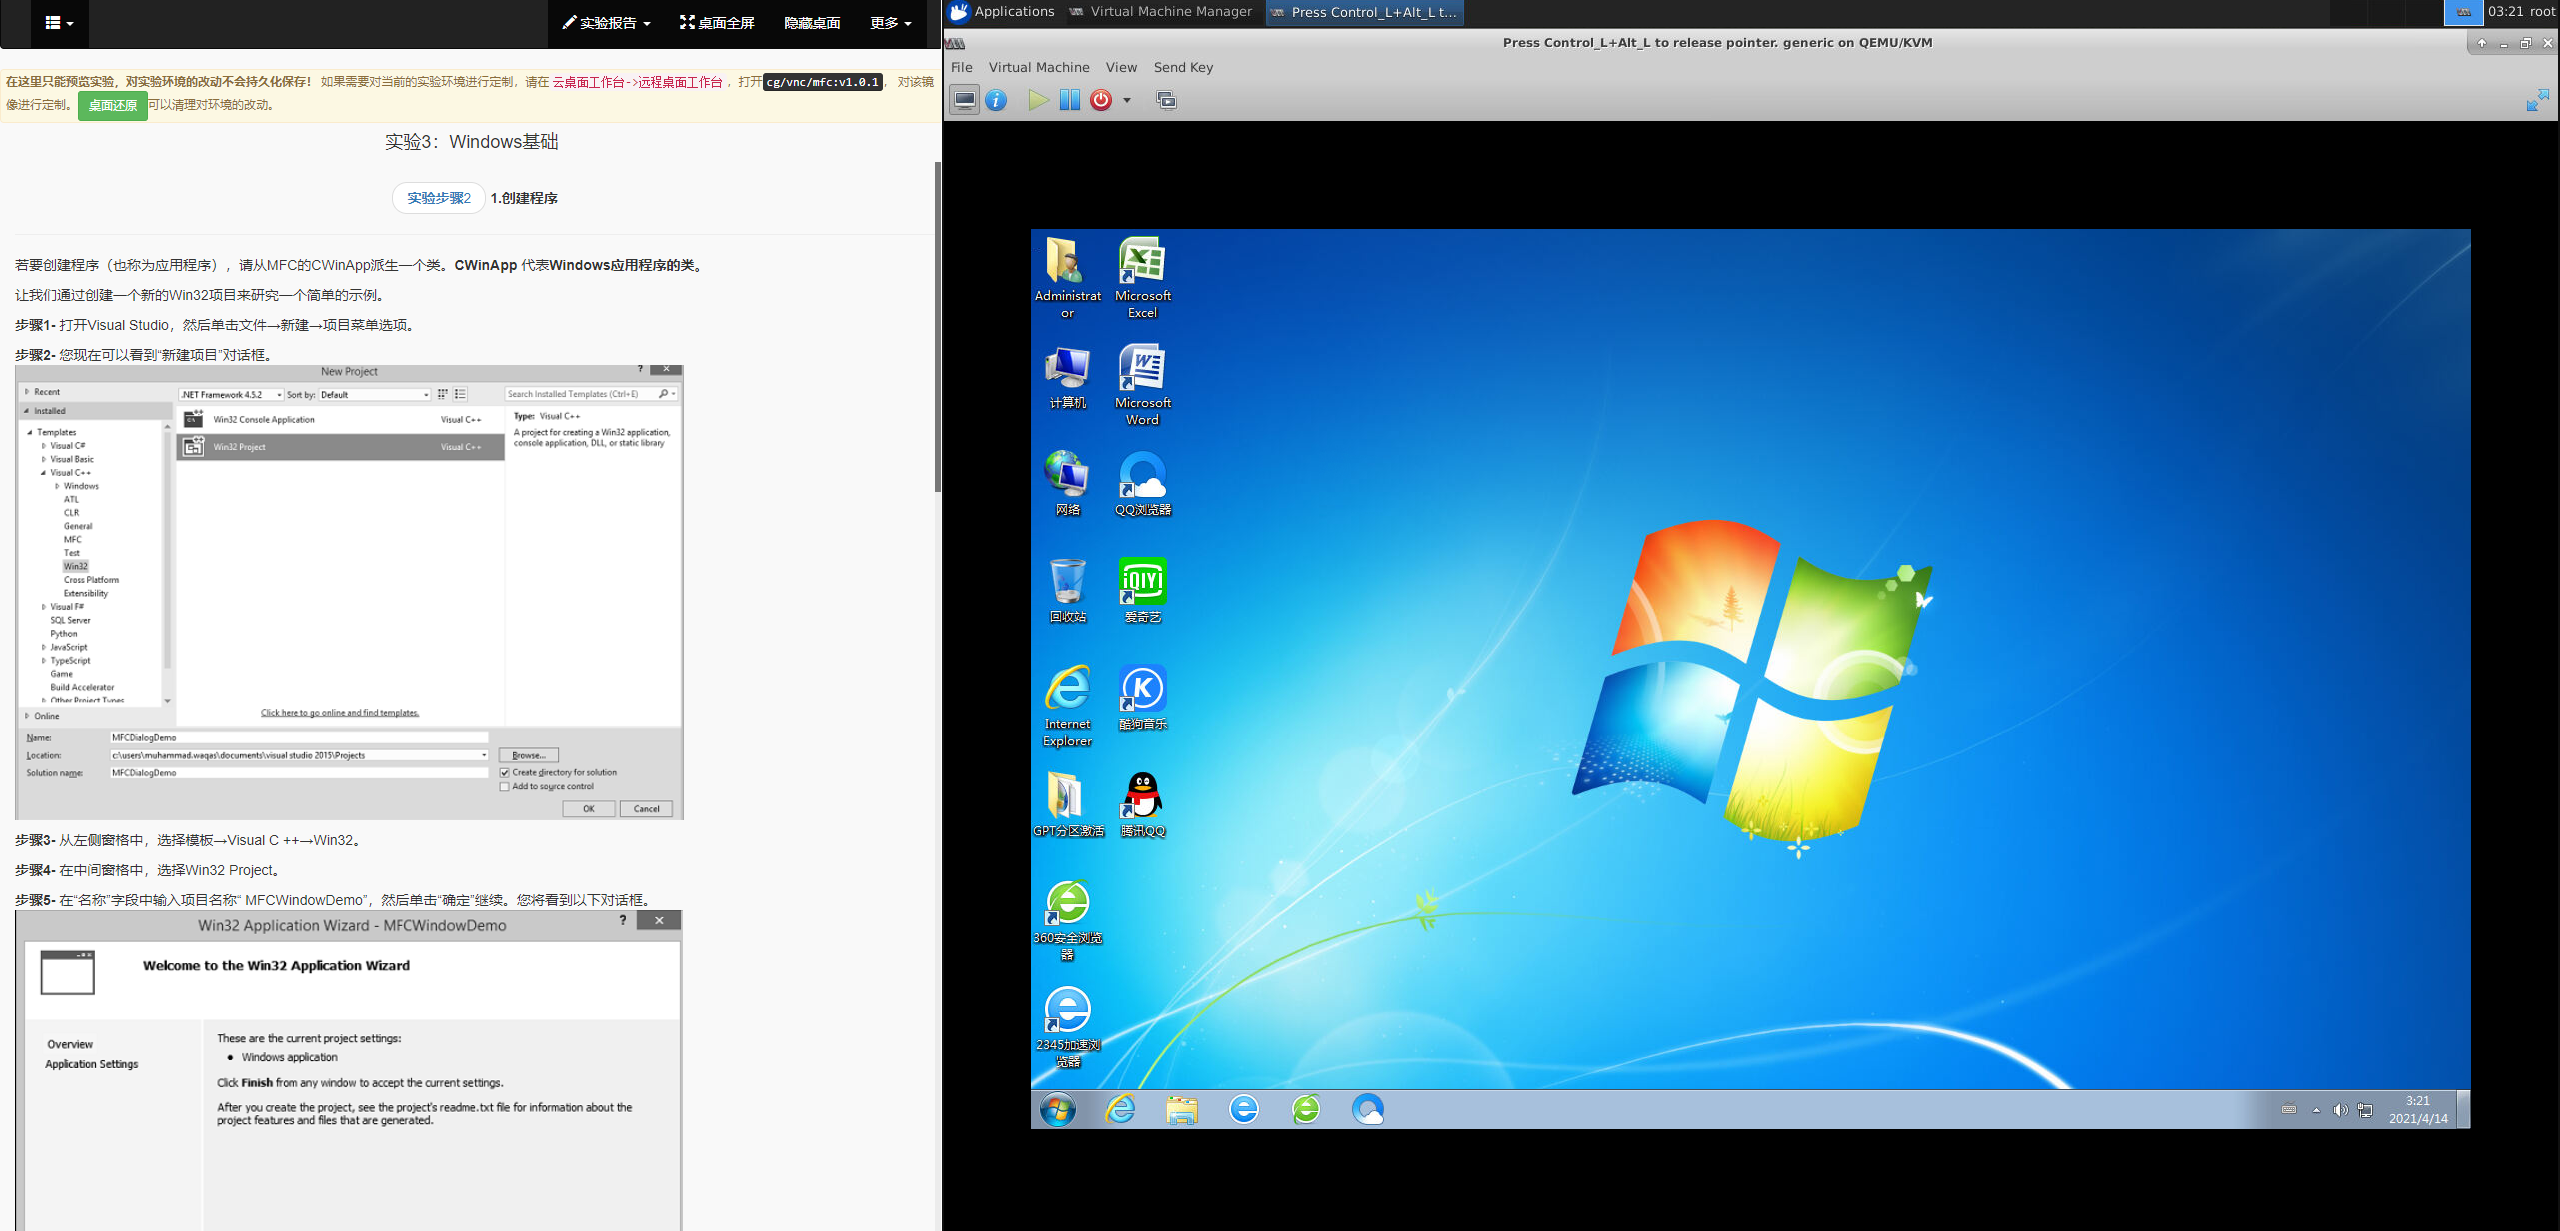
Task: Toggle VM fullscreen icon at toolbar right
Action: click(x=2537, y=100)
